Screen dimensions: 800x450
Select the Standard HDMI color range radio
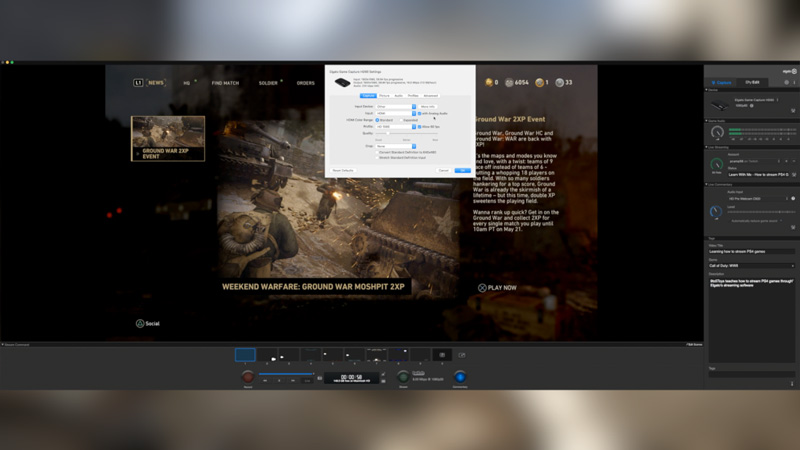pyautogui.click(x=377, y=120)
